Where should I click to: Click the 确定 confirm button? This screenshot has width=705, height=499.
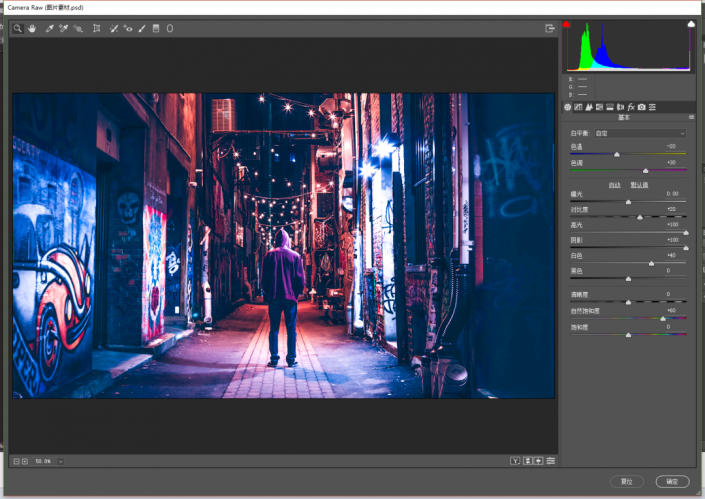point(672,481)
